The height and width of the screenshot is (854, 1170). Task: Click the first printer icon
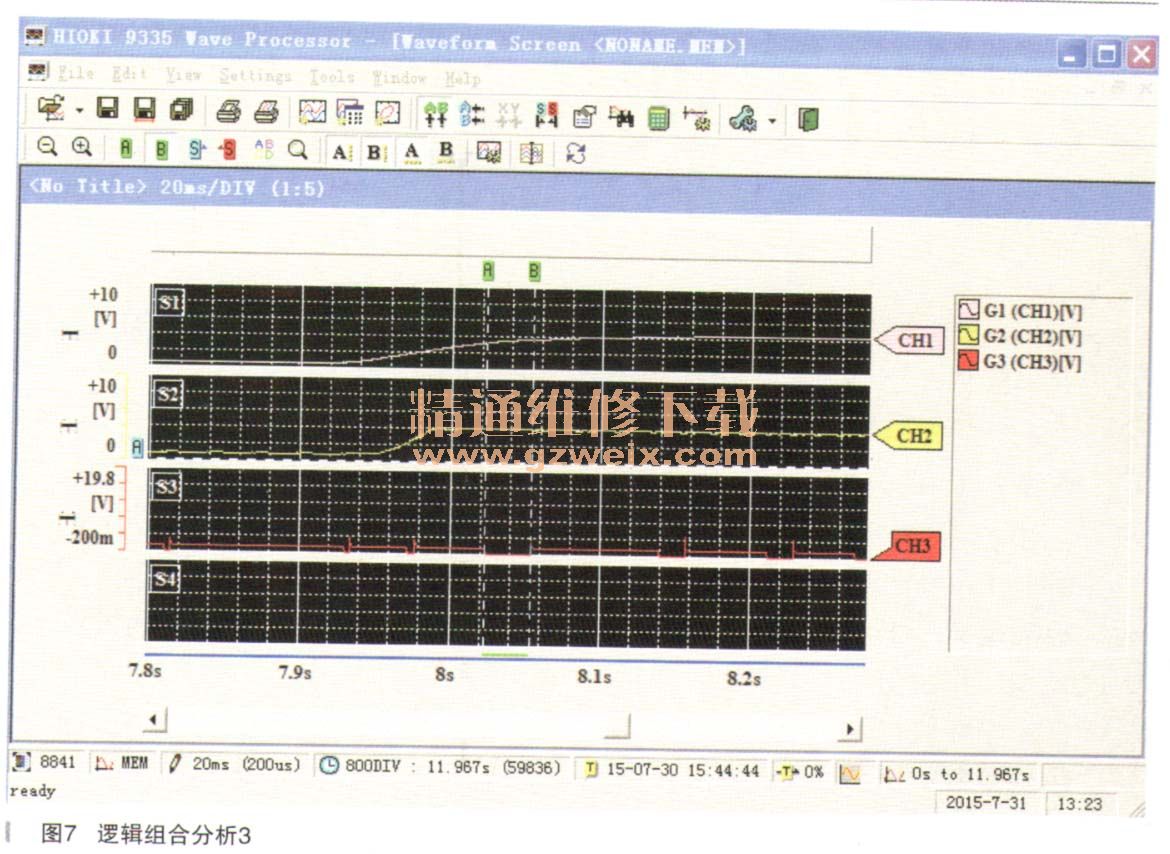point(228,112)
